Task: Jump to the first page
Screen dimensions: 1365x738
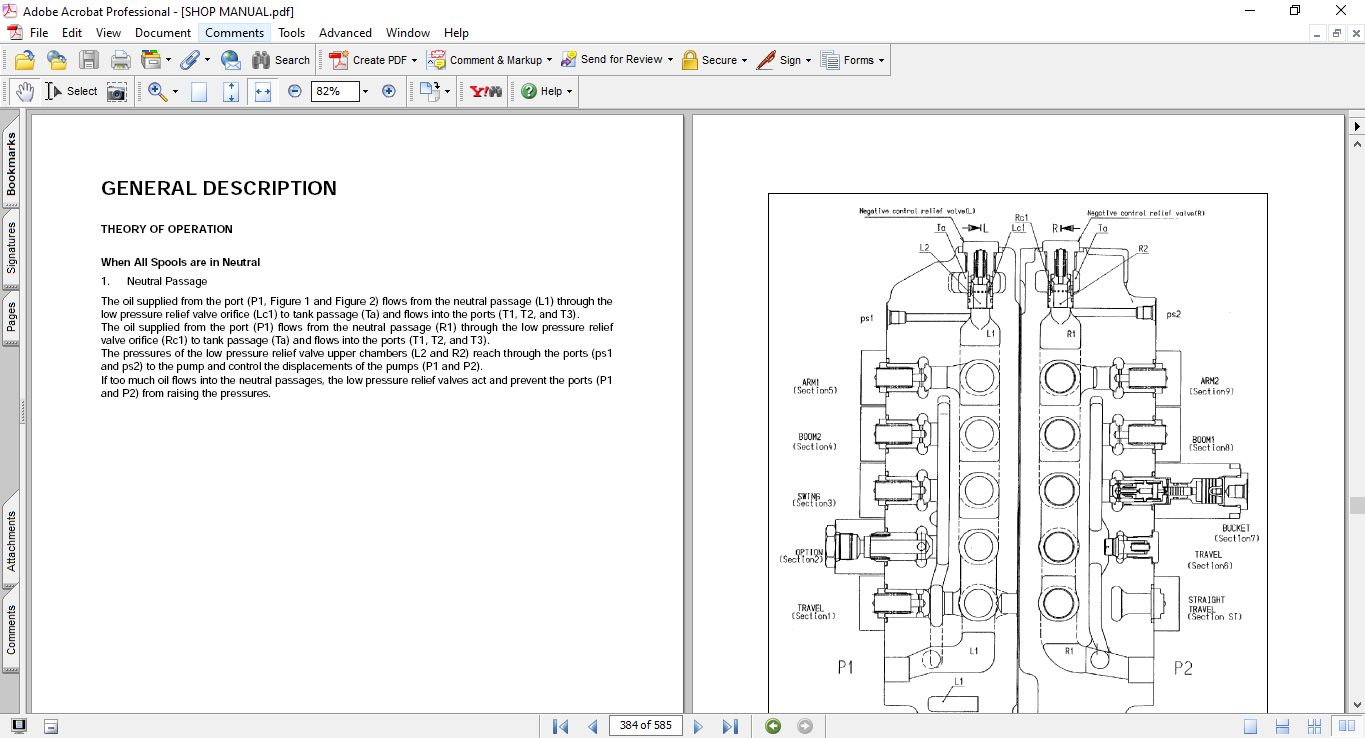Action: [560, 726]
